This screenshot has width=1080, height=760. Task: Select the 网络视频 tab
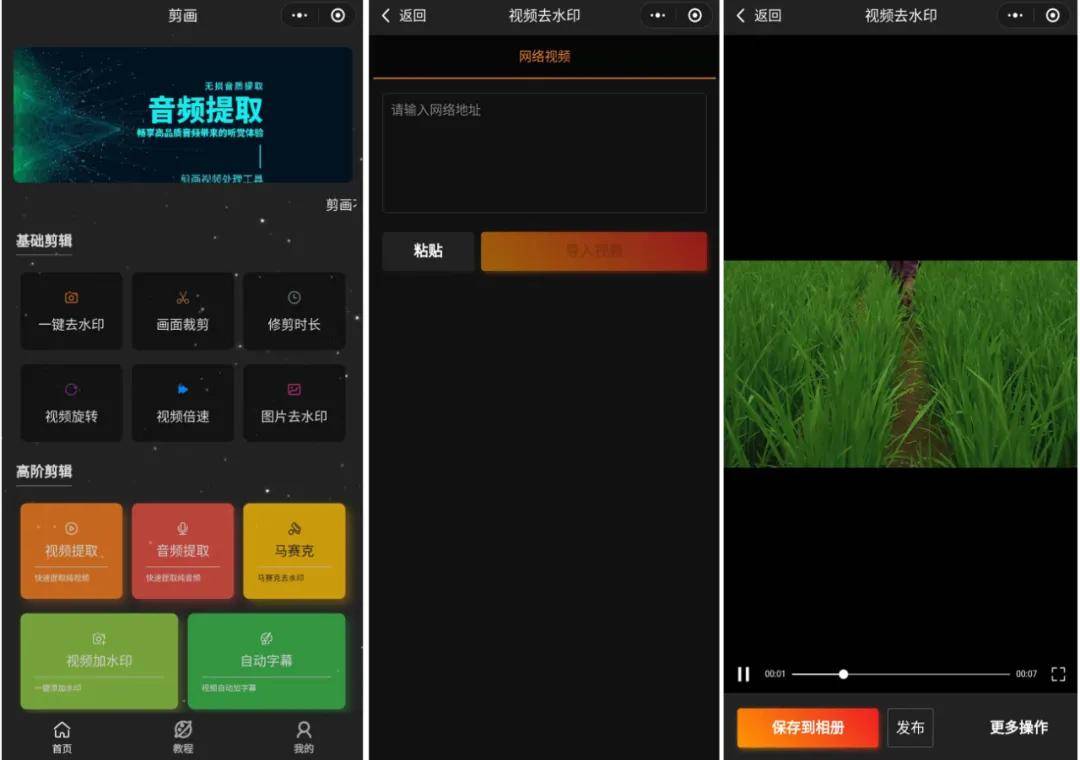(x=544, y=57)
